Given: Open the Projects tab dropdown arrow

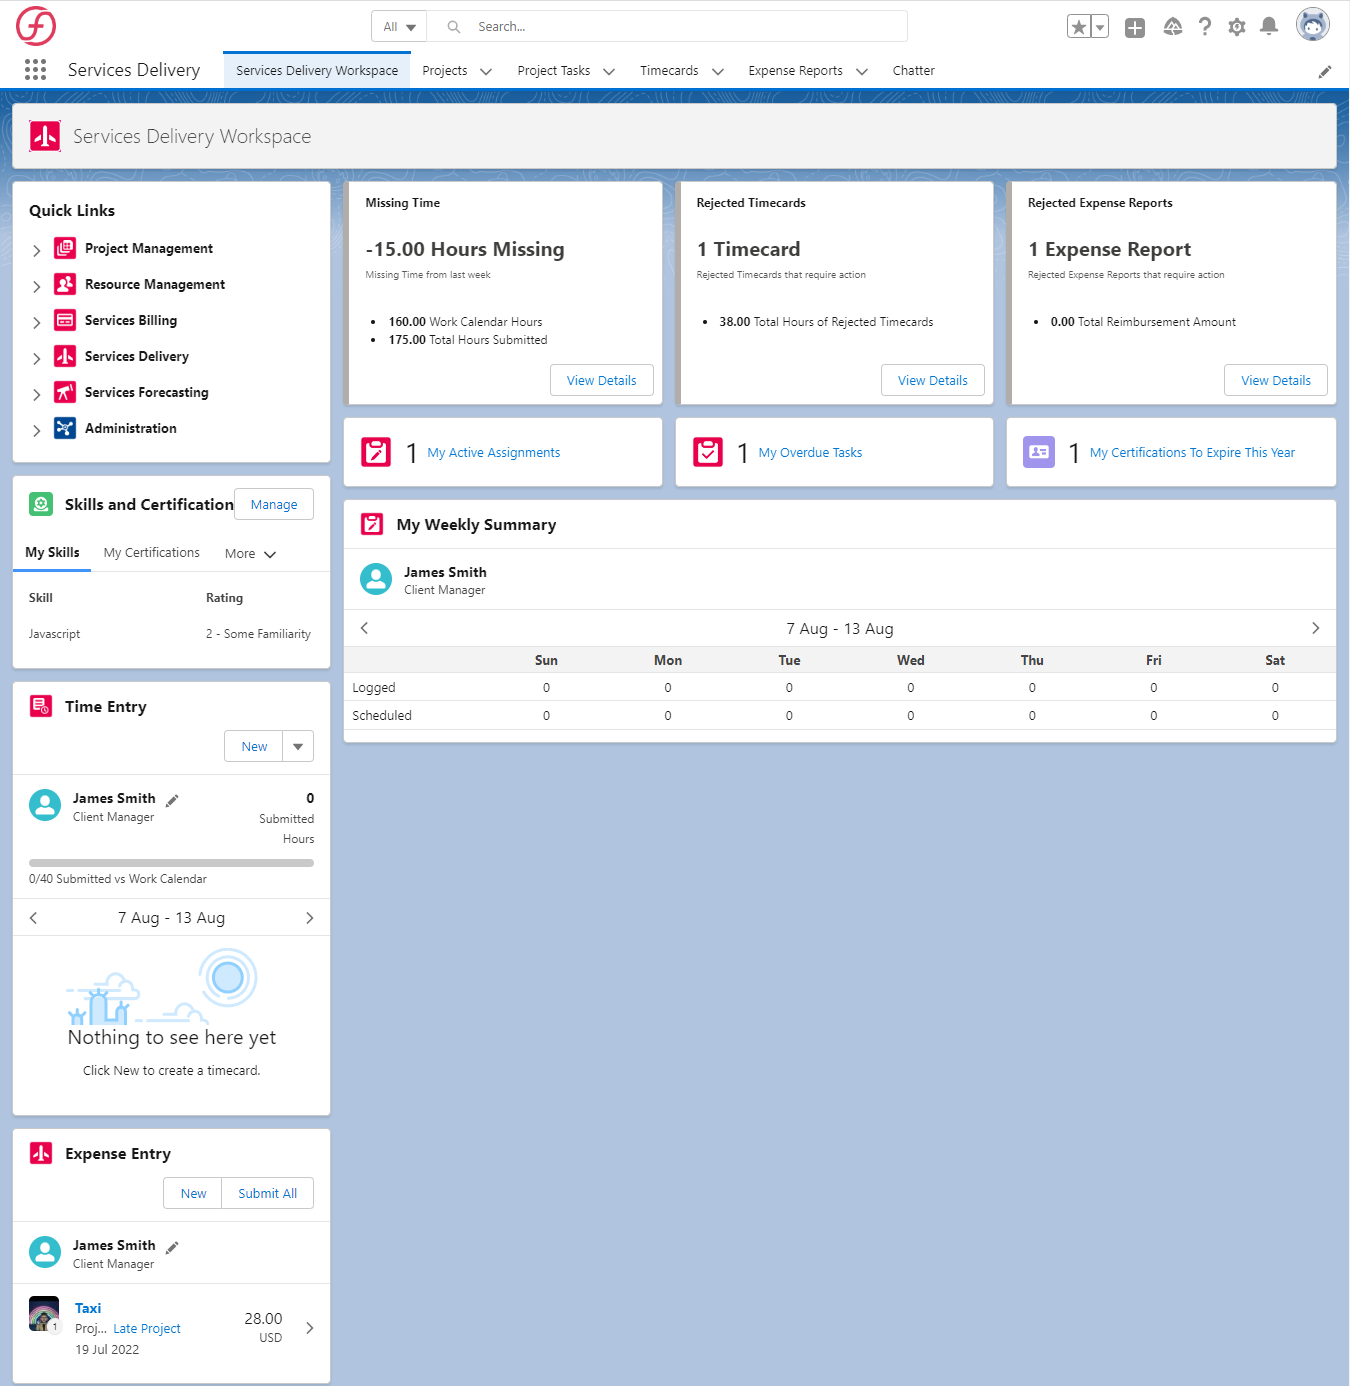Looking at the screenshot, I should pyautogui.click(x=486, y=71).
